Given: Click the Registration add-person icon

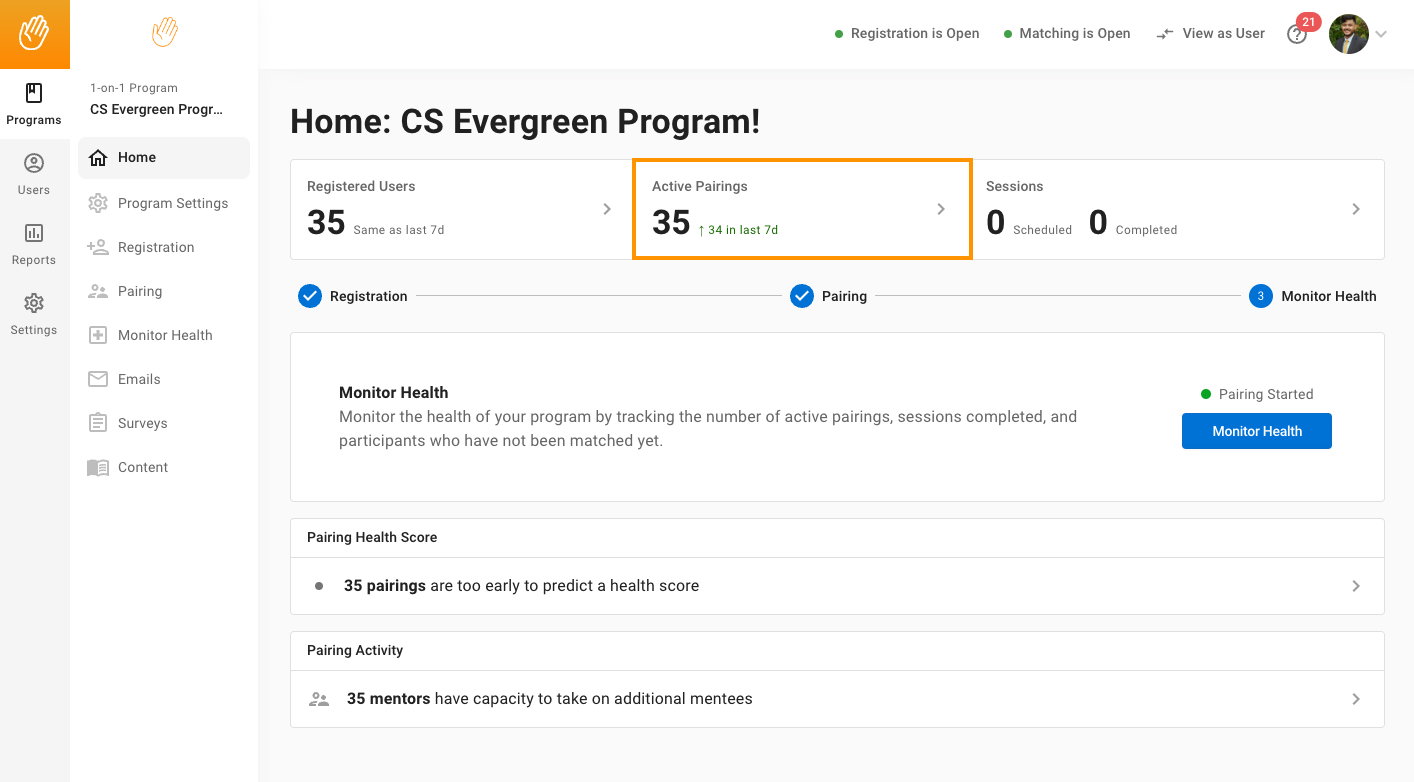Looking at the screenshot, I should point(98,247).
